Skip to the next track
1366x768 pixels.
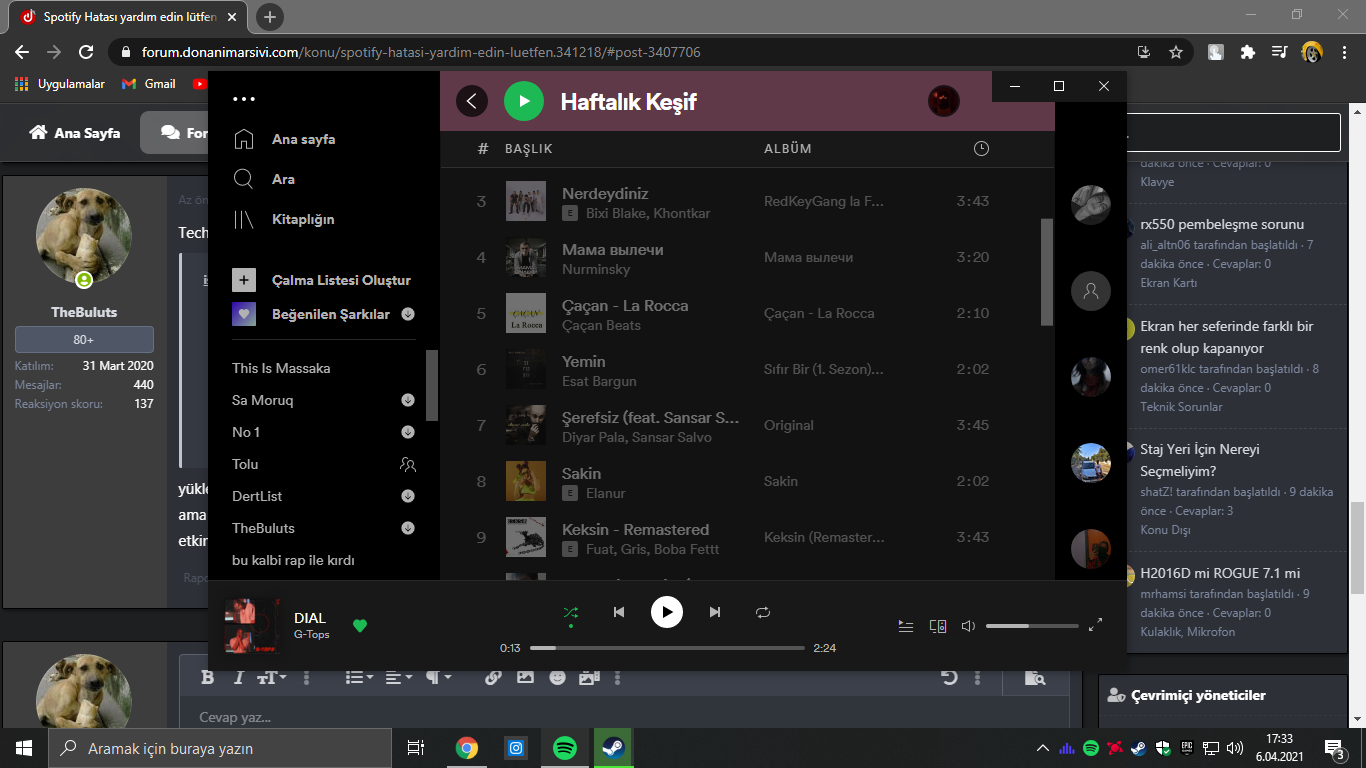point(715,612)
